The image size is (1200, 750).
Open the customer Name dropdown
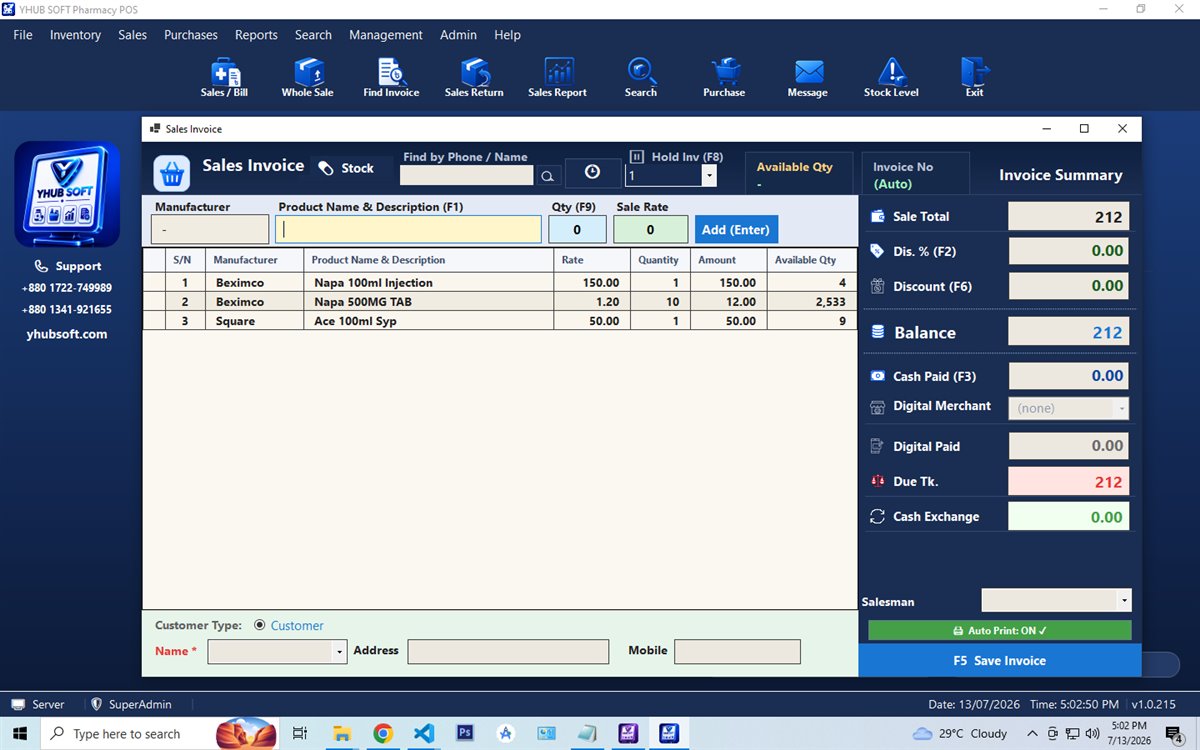click(x=340, y=652)
